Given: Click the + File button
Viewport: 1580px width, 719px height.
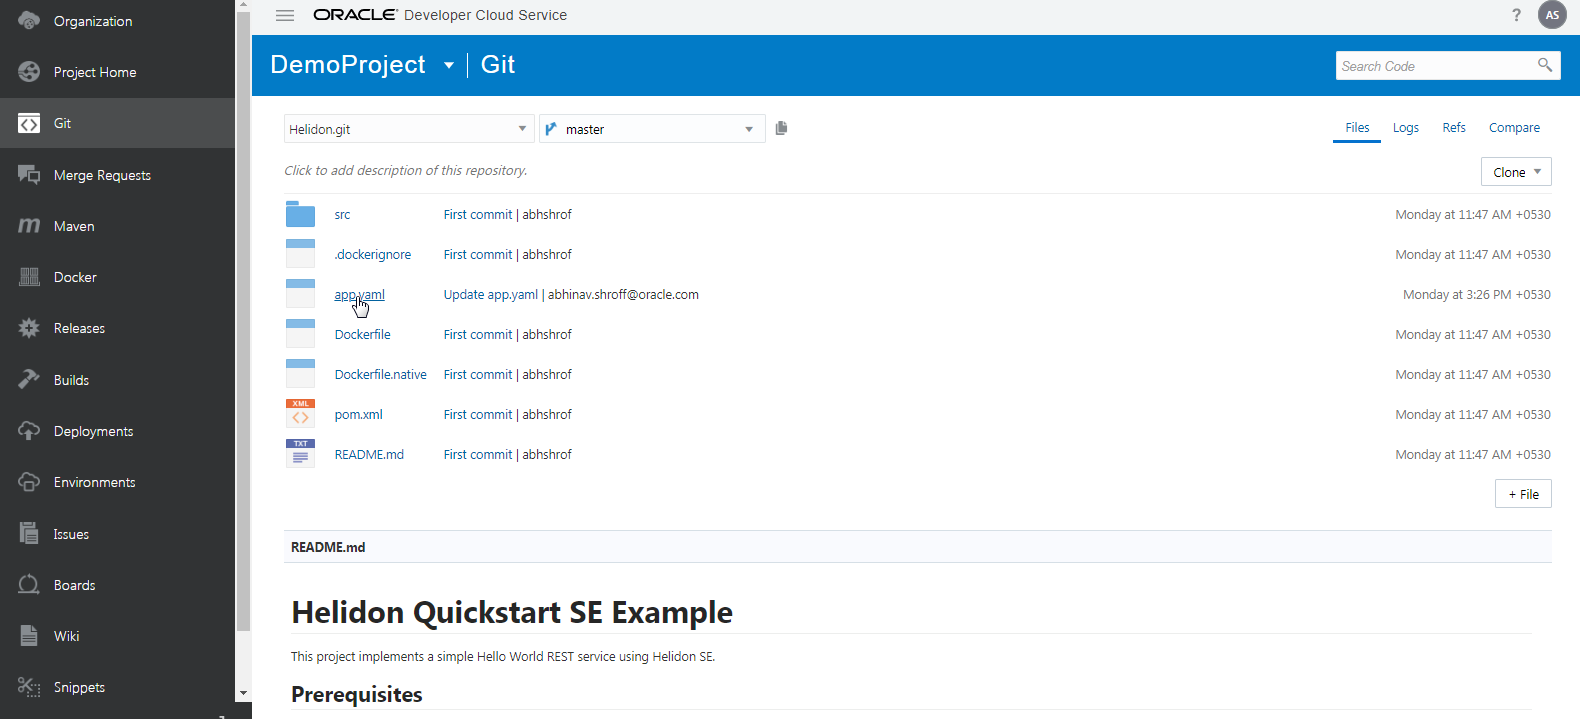Looking at the screenshot, I should pos(1523,494).
